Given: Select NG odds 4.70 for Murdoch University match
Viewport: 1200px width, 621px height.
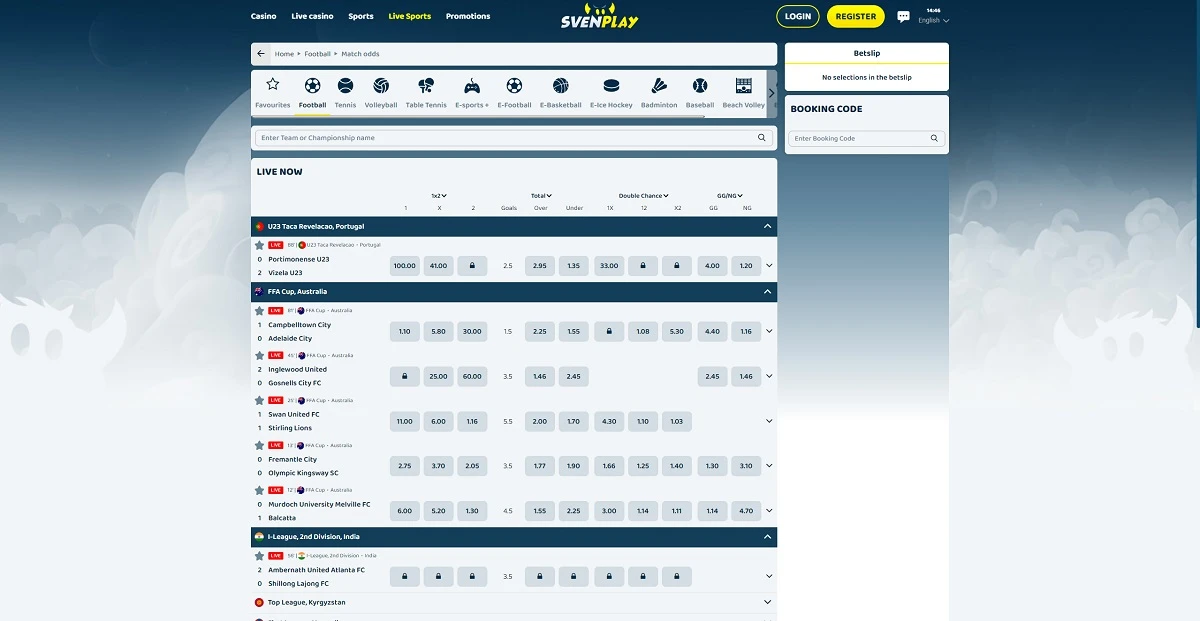Looking at the screenshot, I should pos(746,511).
